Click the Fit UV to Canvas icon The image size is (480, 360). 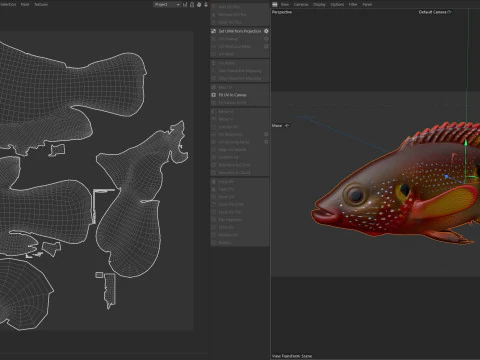tap(214, 95)
